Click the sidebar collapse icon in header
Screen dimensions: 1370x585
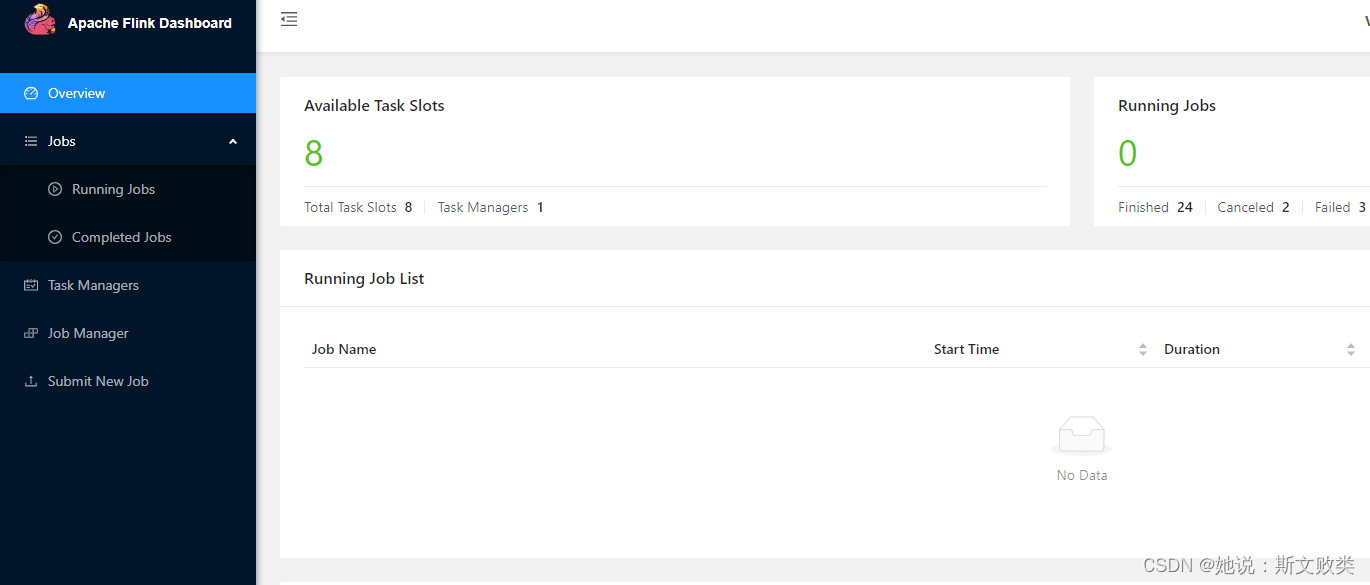pyautogui.click(x=289, y=19)
